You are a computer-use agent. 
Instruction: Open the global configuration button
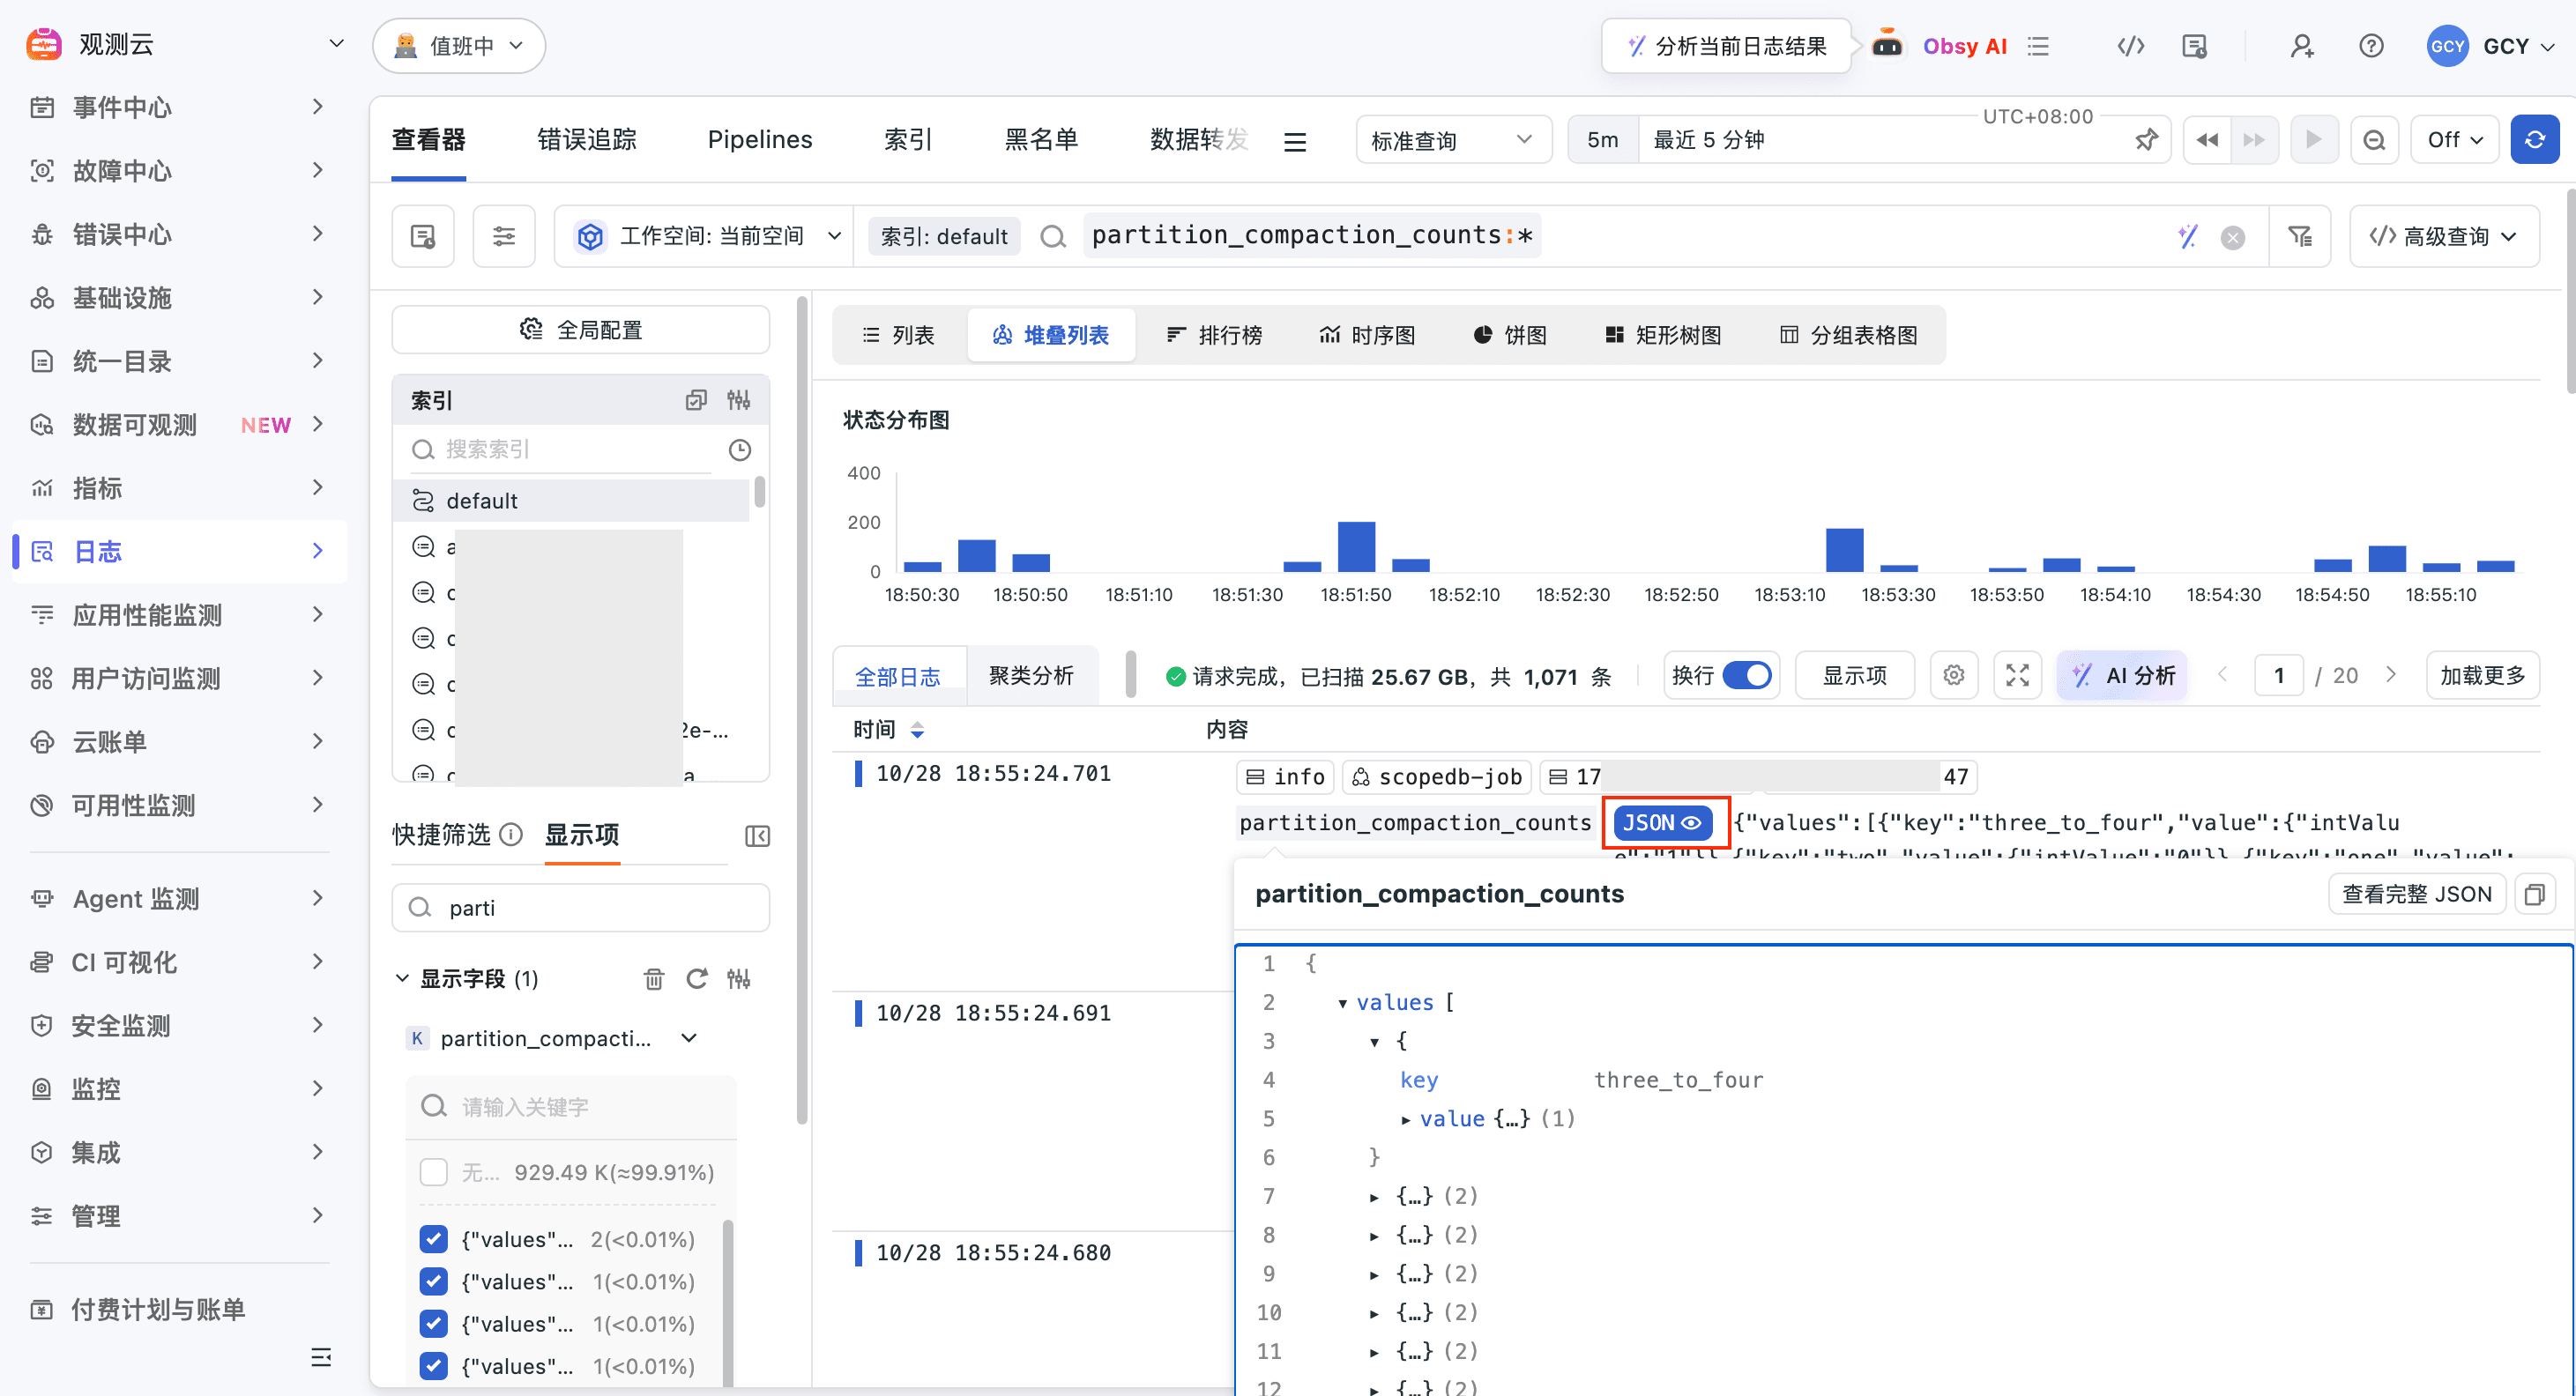point(580,330)
